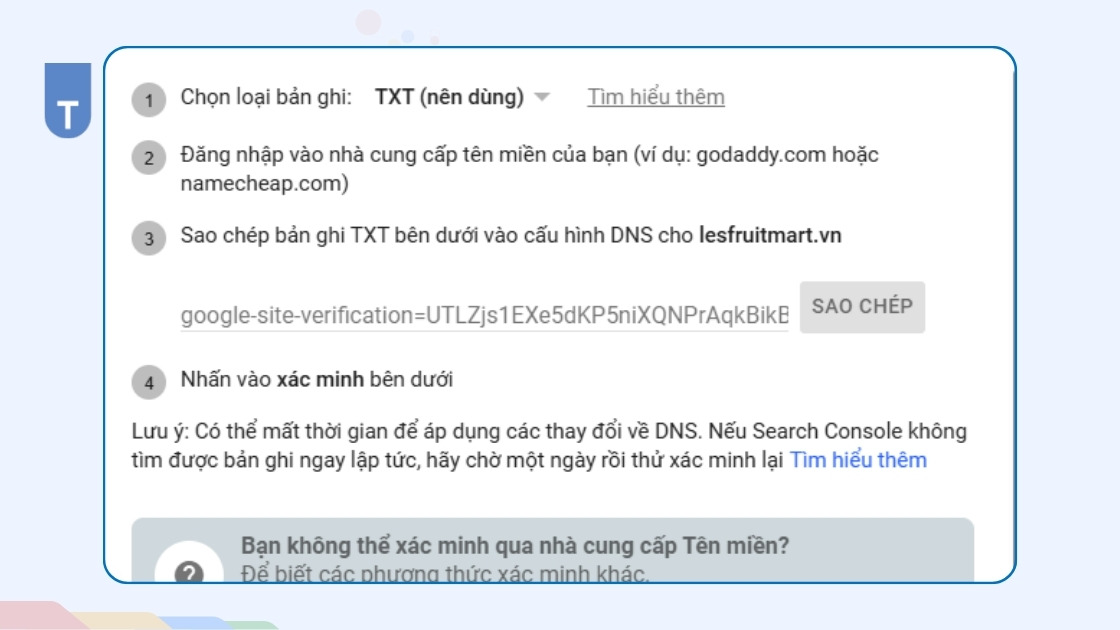The height and width of the screenshot is (630, 1120).
Task: Click the step 1 number circle
Action: pyautogui.click(x=149, y=99)
